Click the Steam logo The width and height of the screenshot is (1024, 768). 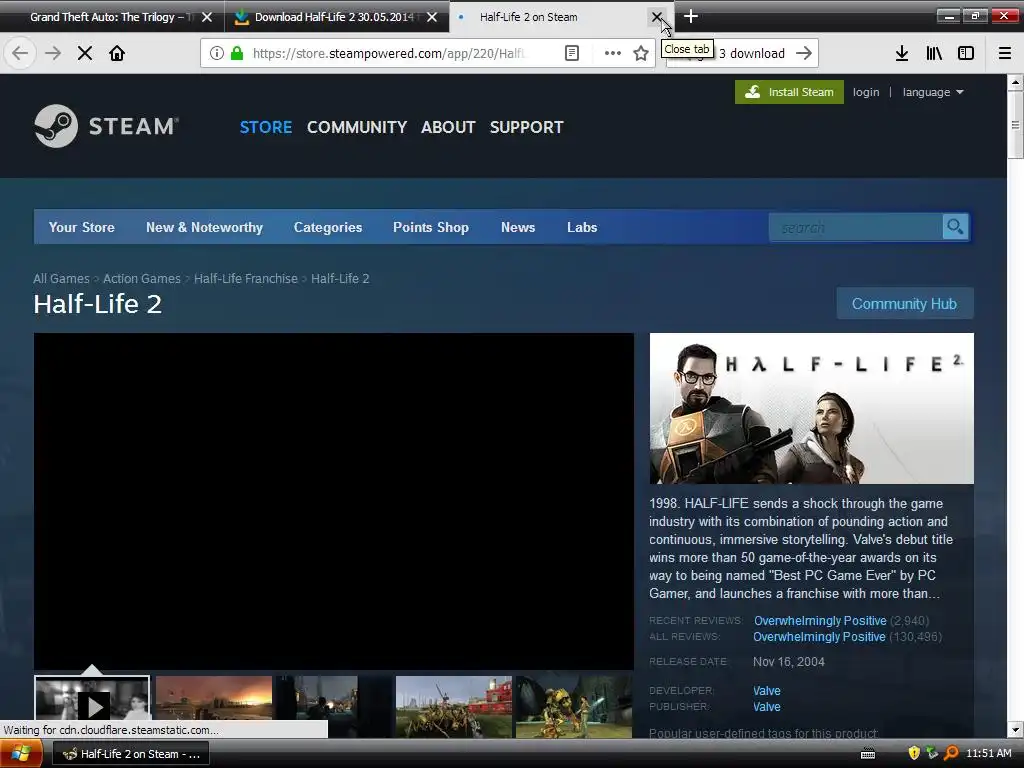[106, 126]
